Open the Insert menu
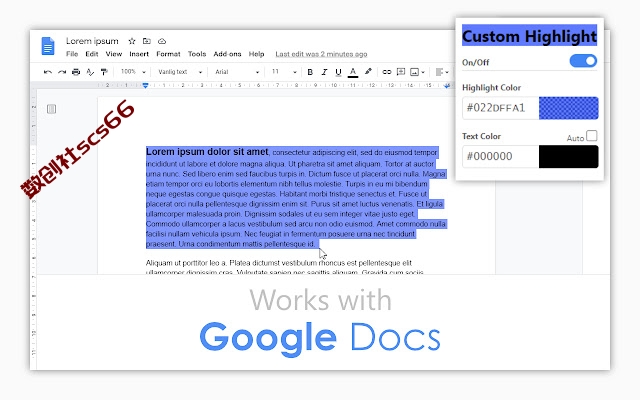The width and height of the screenshot is (640, 400). tap(139, 54)
